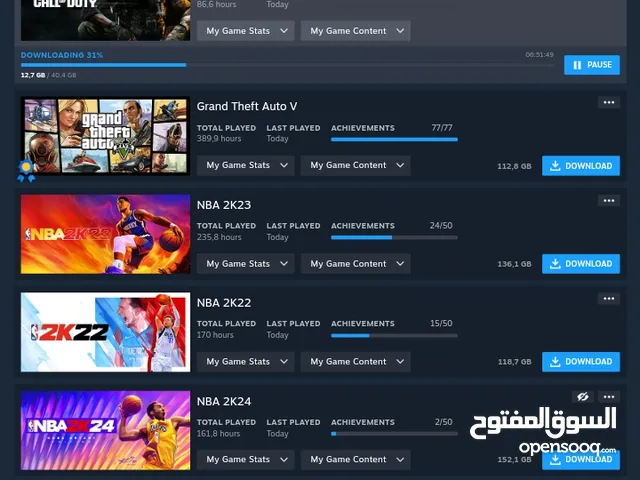View the 24/50 achievements bar for NBA 2K23

394,238
